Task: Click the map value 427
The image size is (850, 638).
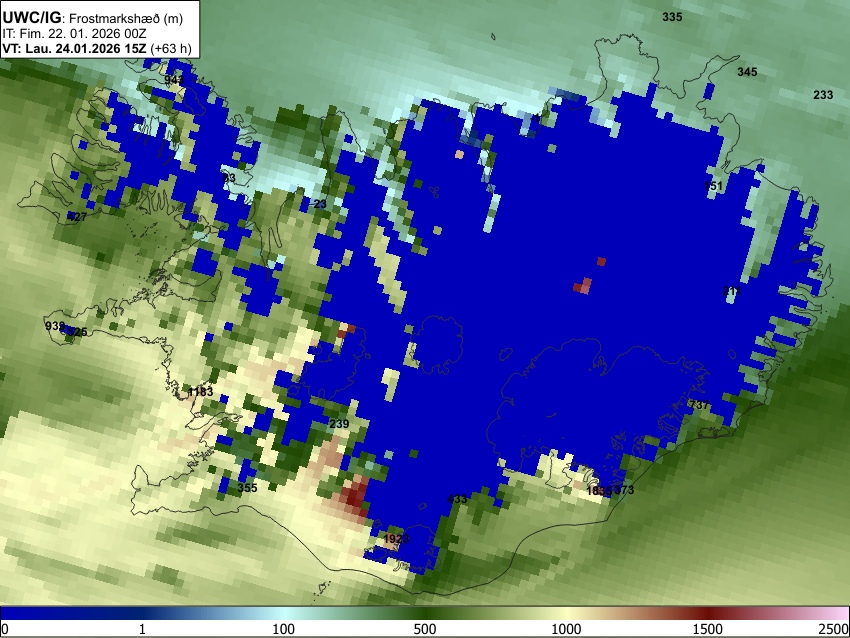Action: point(77,217)
